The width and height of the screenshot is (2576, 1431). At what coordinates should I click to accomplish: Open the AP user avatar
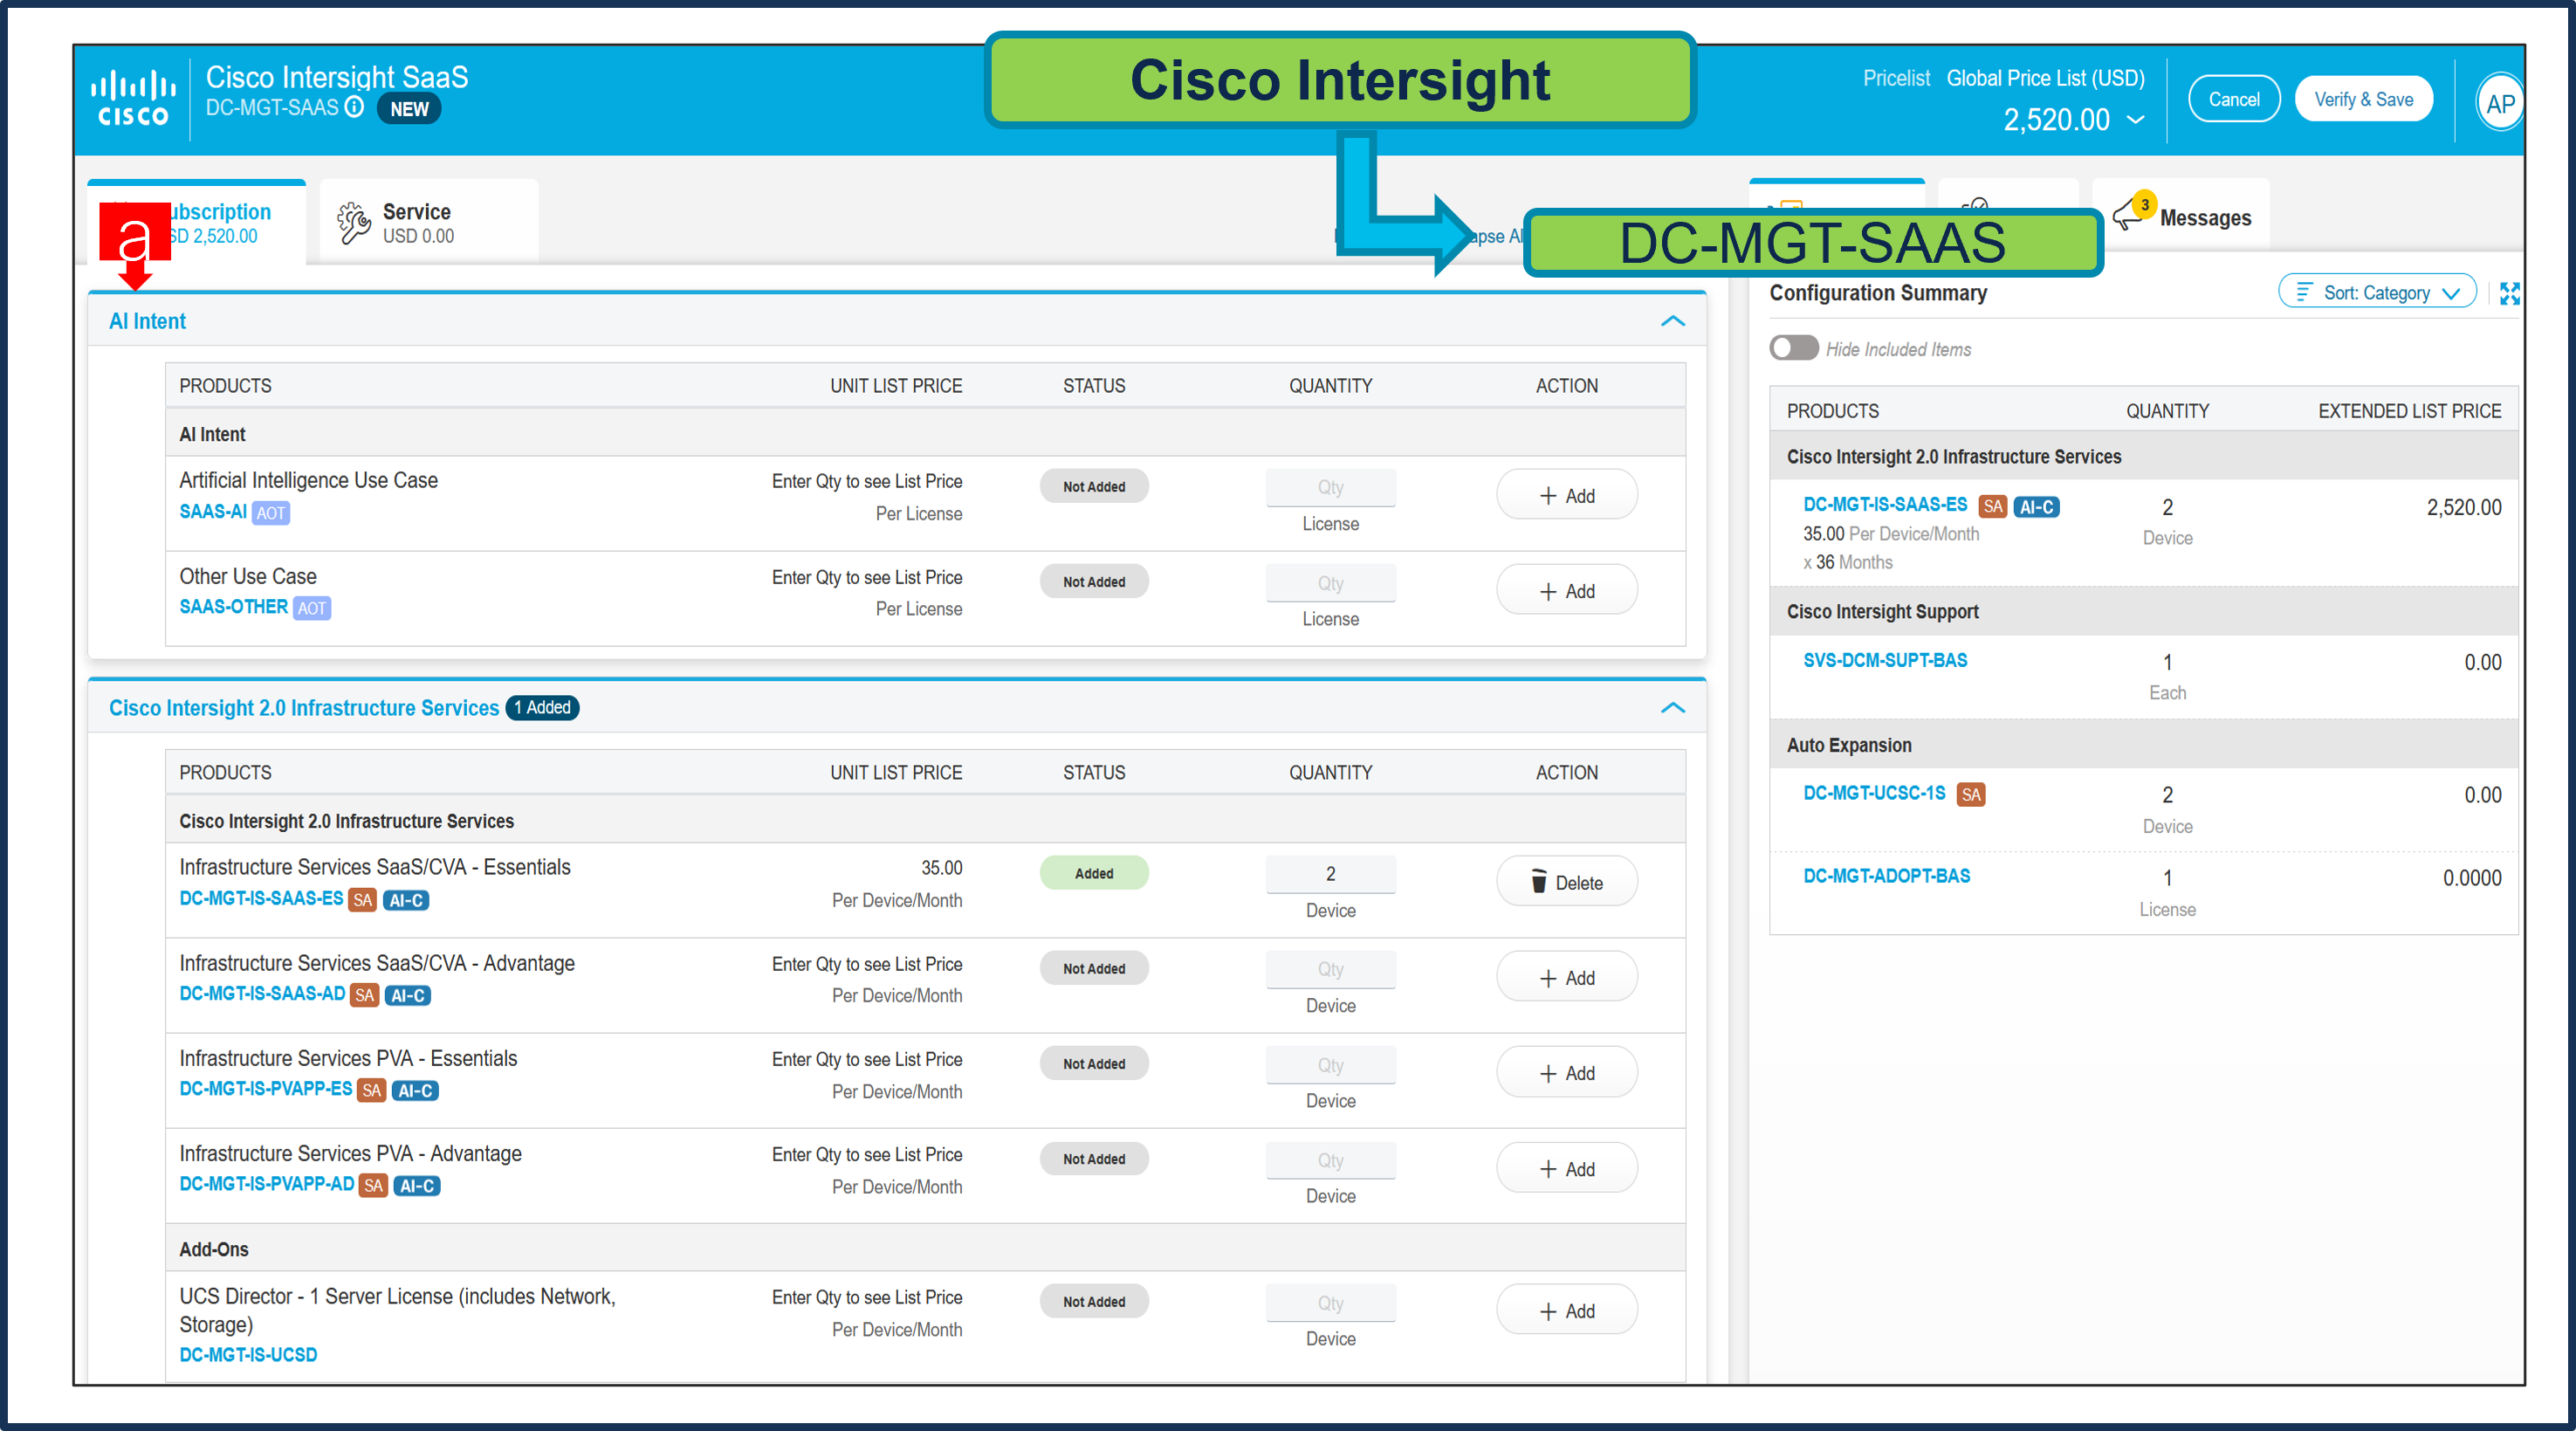[x=2499, y=103]
